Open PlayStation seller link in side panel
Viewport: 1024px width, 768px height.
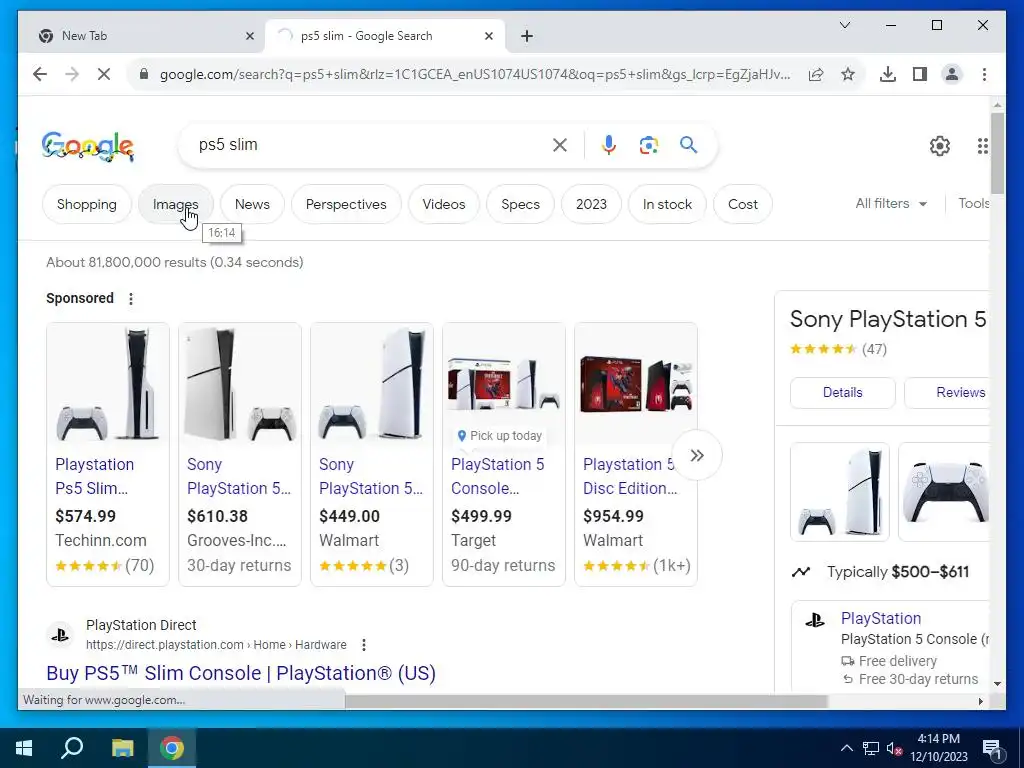[881, 618]
